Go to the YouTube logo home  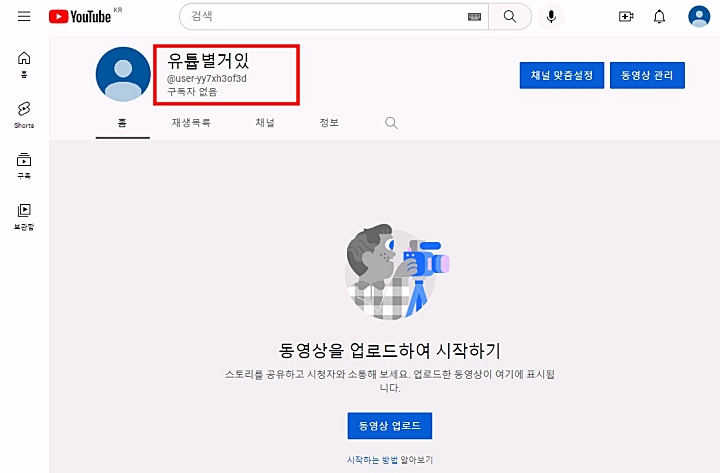pyautogui.click(x=80, y=17)
